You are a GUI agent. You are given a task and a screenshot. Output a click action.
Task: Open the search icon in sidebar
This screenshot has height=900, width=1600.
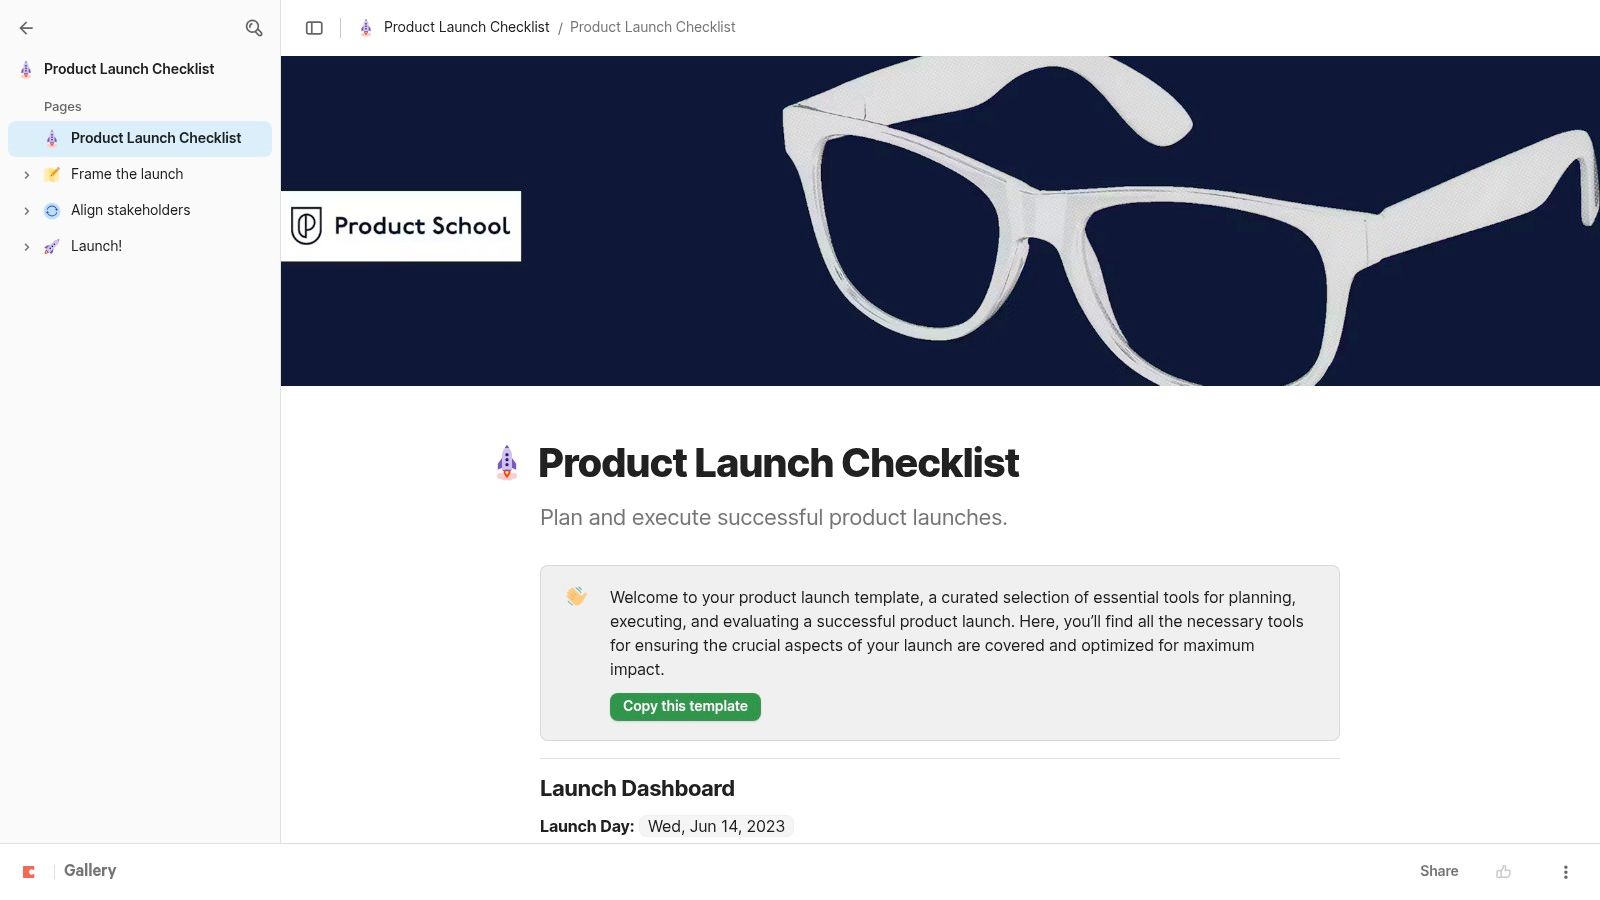click(x=254, y=28)
